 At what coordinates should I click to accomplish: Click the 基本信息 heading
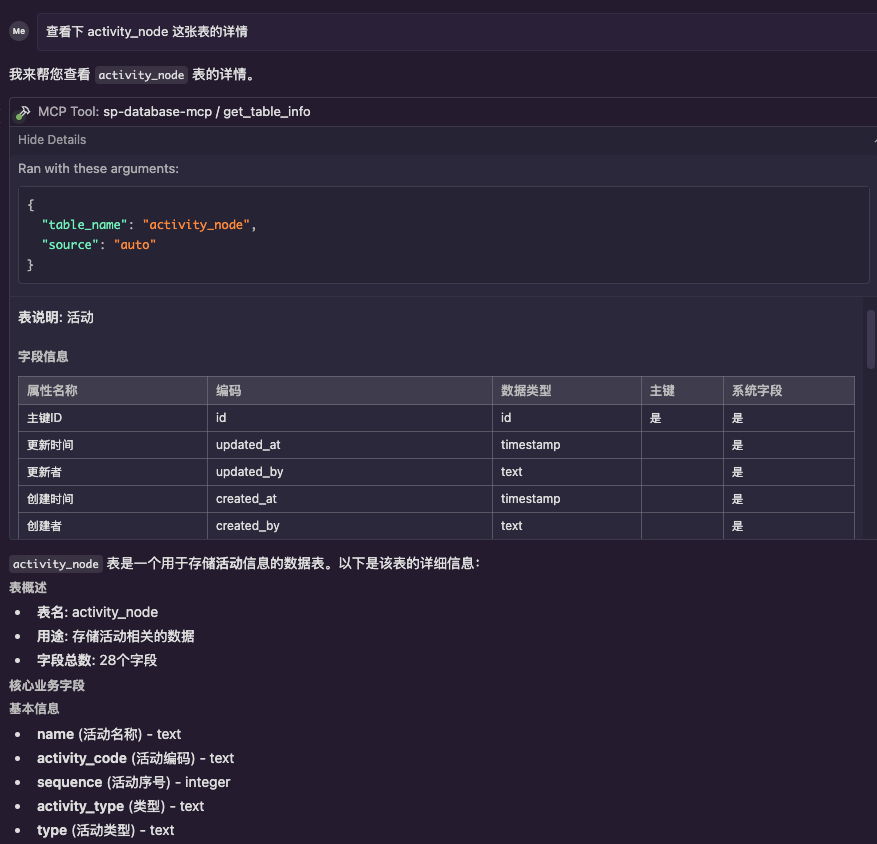point(34,709)
